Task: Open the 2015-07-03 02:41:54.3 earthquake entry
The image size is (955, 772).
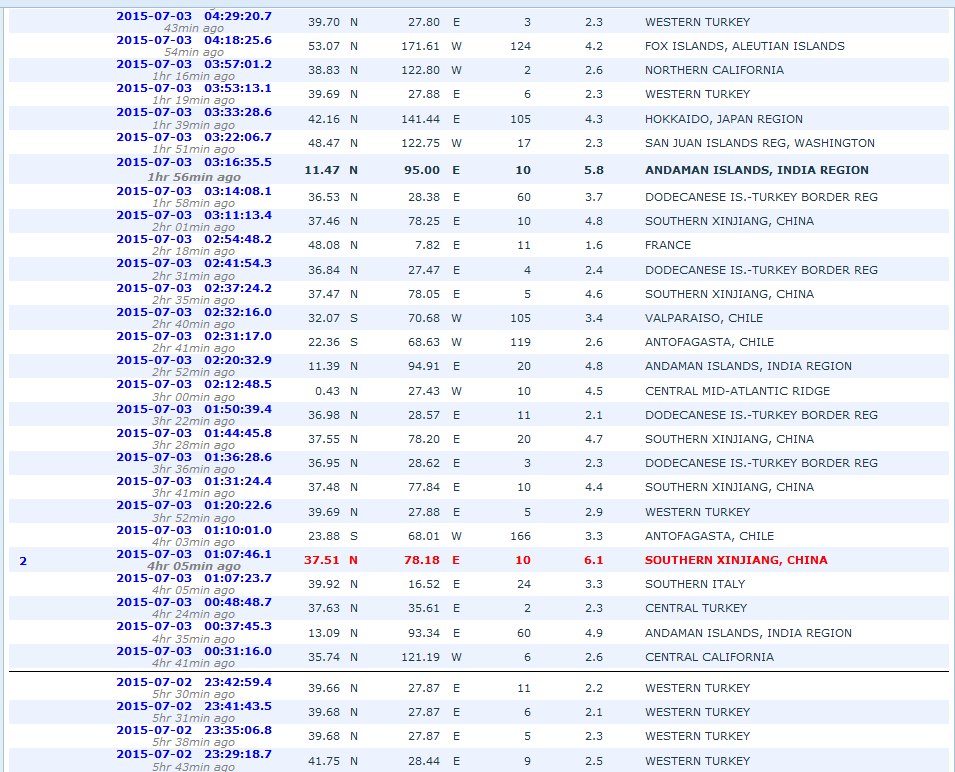Action: (194, 264)
